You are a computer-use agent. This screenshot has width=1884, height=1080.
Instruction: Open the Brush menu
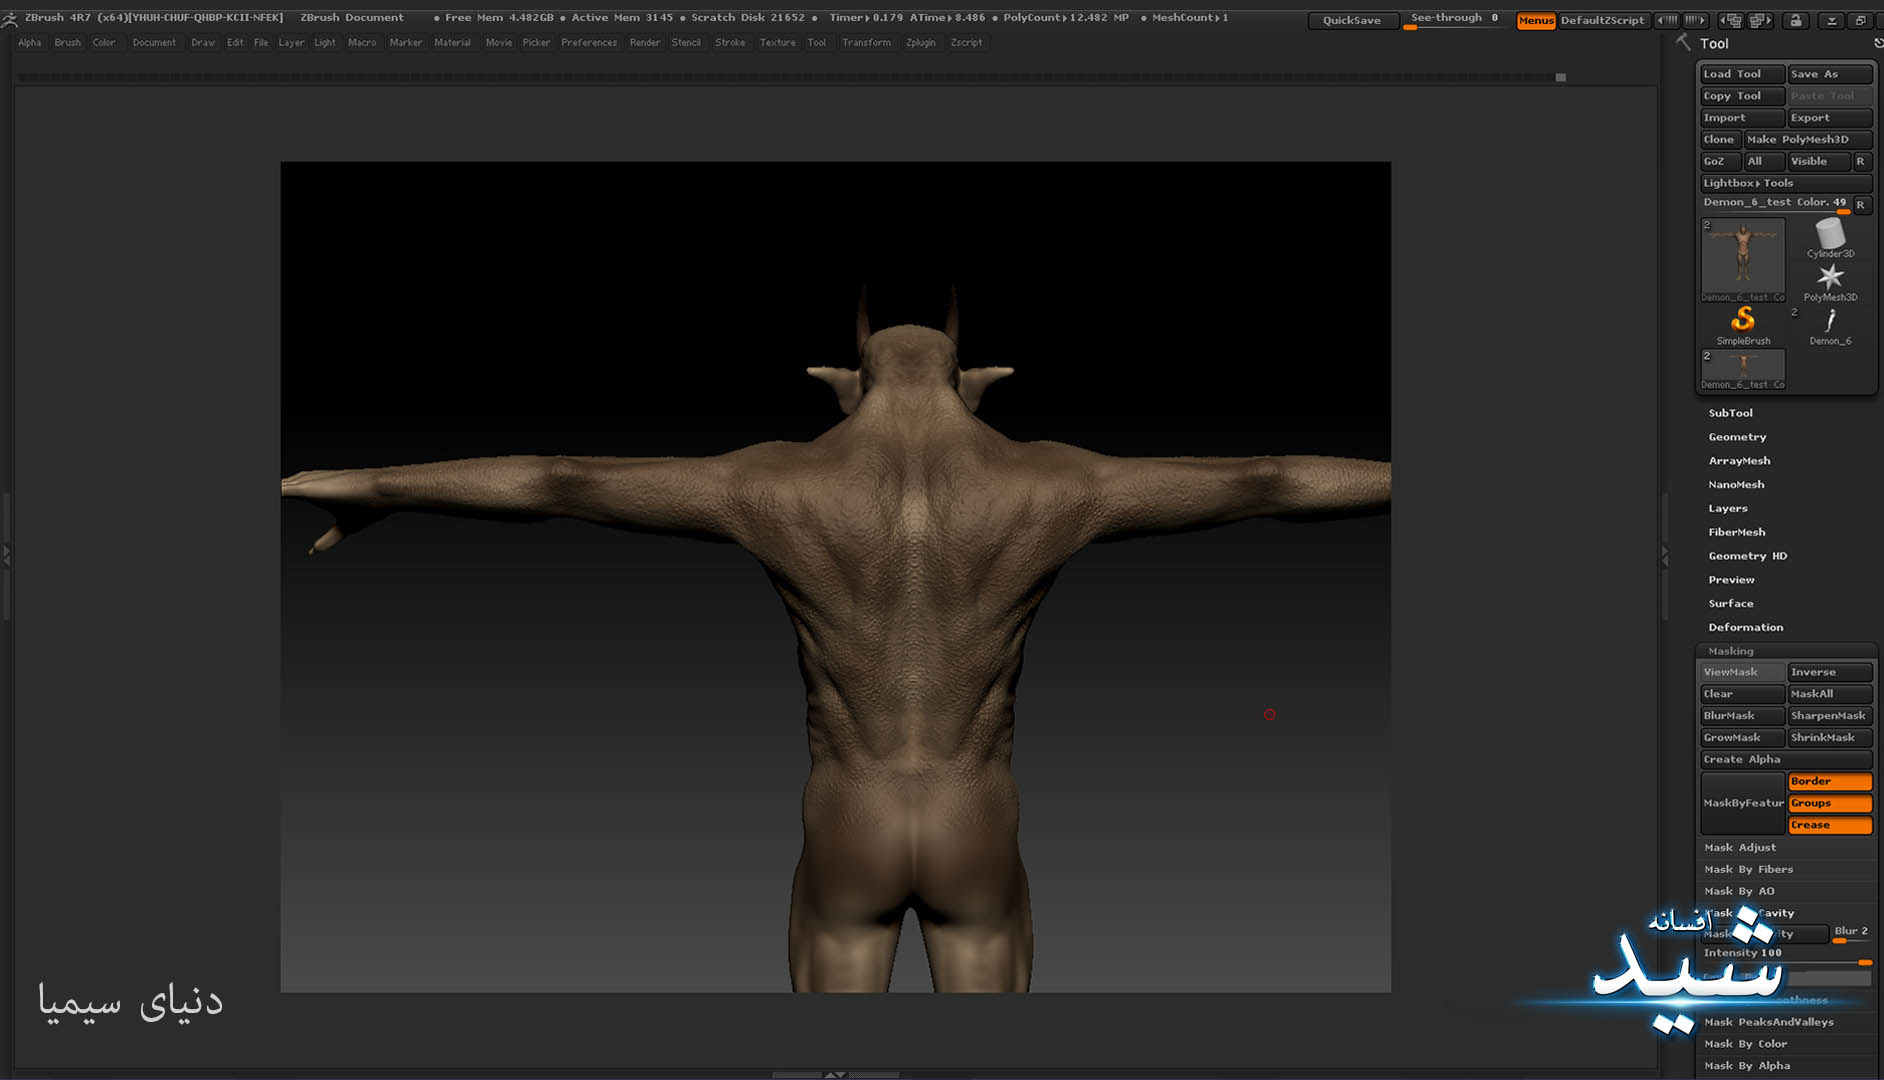pos(67,42)
